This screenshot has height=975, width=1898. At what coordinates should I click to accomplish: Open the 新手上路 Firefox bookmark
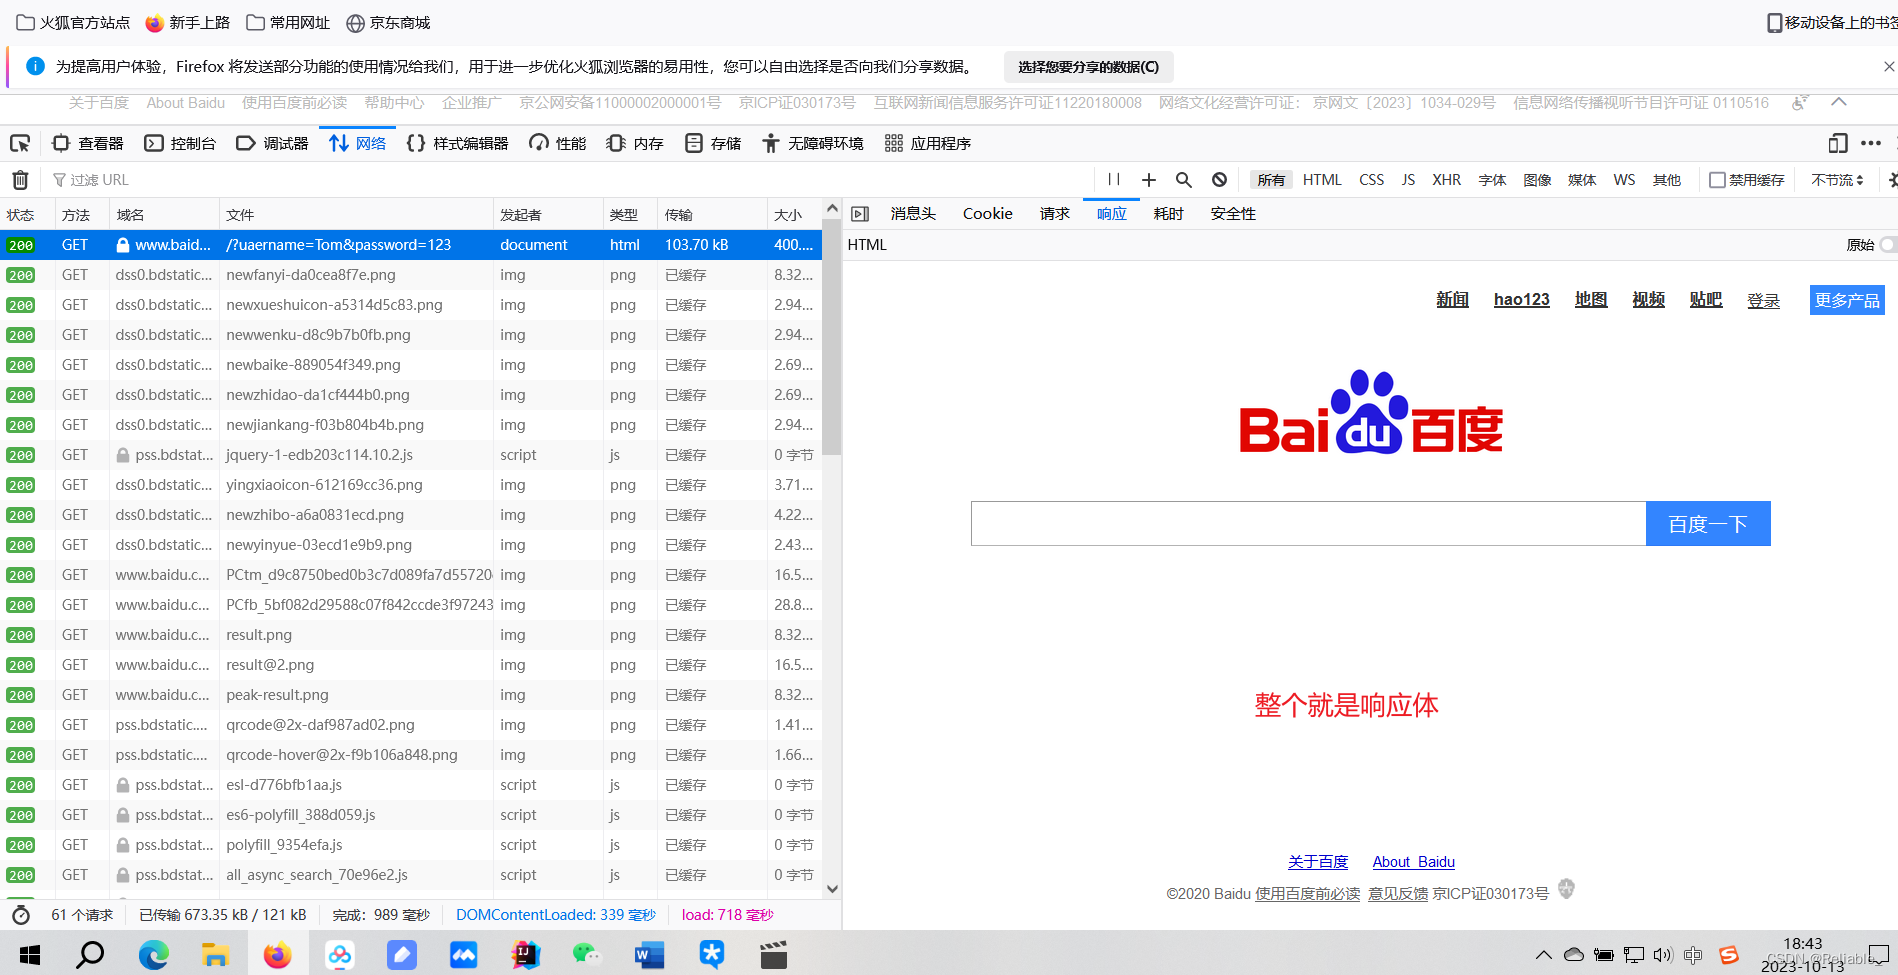[188, 22]
